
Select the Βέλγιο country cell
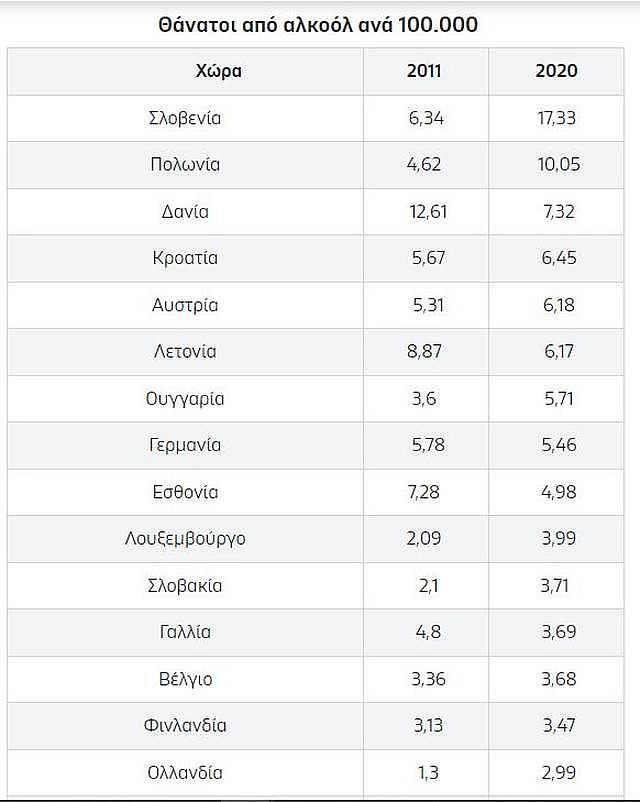(186, 679)
